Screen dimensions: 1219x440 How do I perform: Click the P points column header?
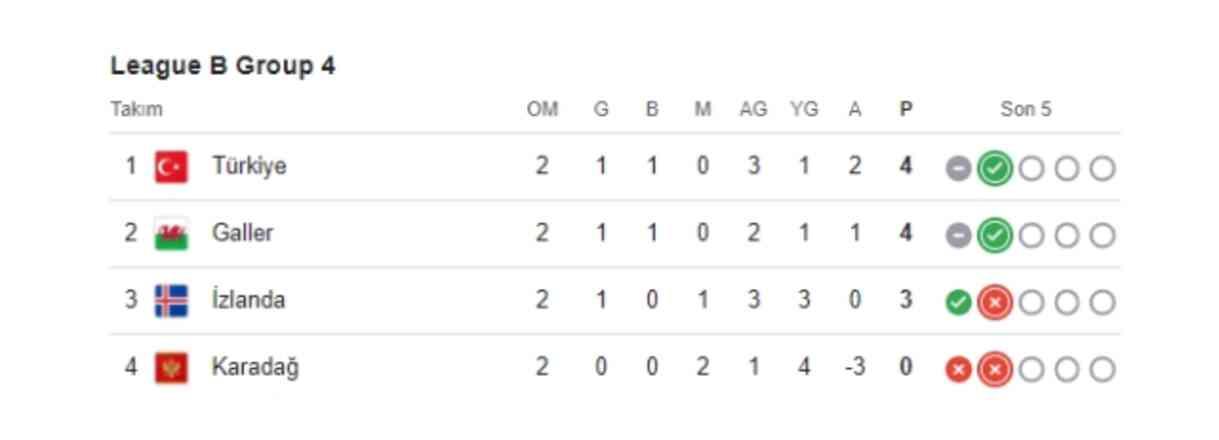click(906, 110)
